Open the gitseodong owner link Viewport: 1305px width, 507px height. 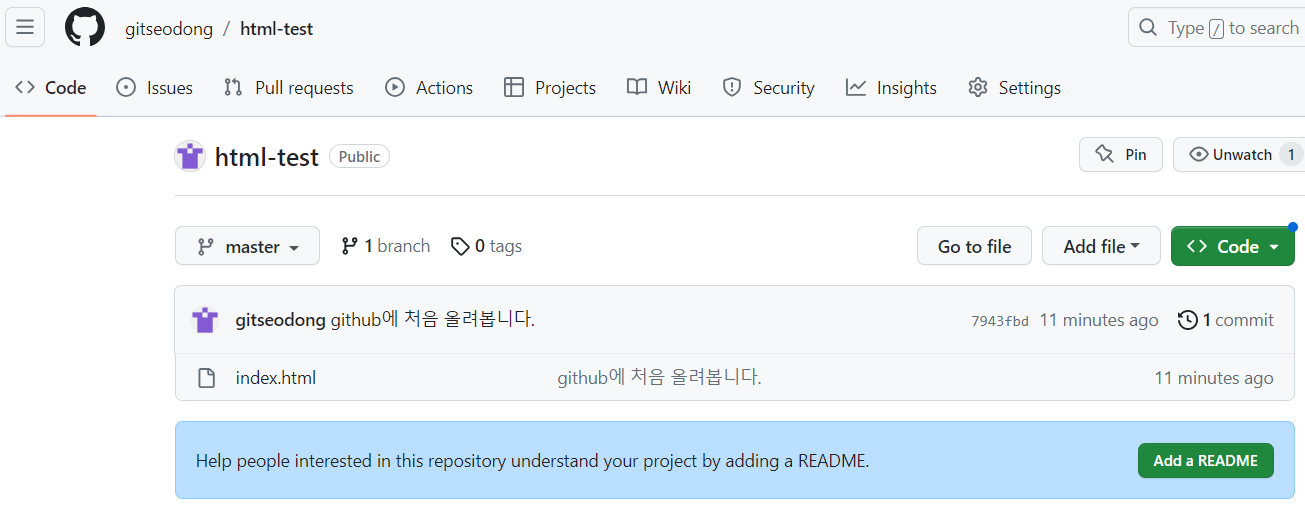[x=169, y=29]
